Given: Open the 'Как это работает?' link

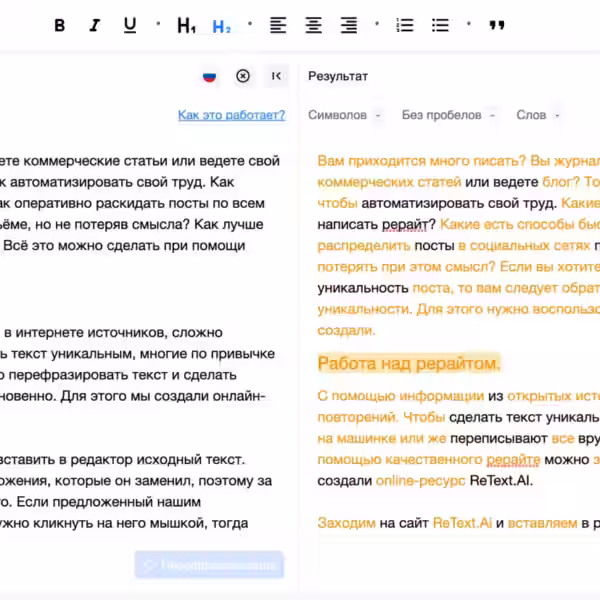Looking at the screenshot, I should tap(231, 115).
